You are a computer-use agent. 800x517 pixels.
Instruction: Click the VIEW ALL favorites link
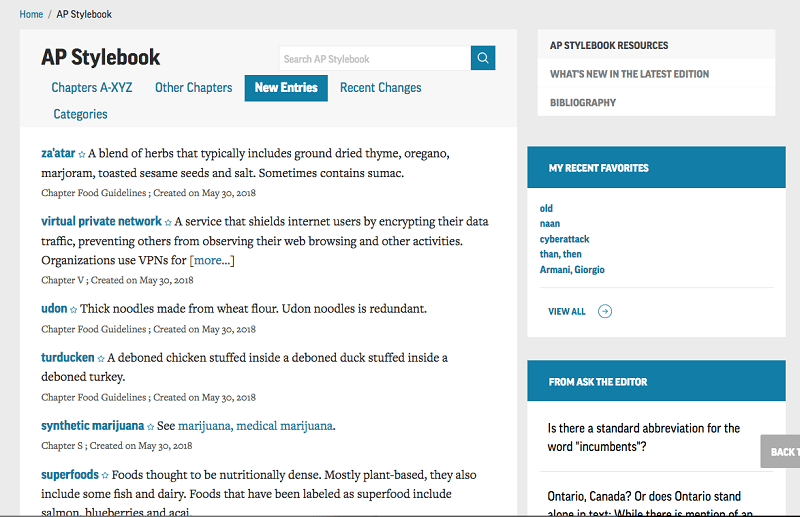pyautogui.click(x=566, y=311)
